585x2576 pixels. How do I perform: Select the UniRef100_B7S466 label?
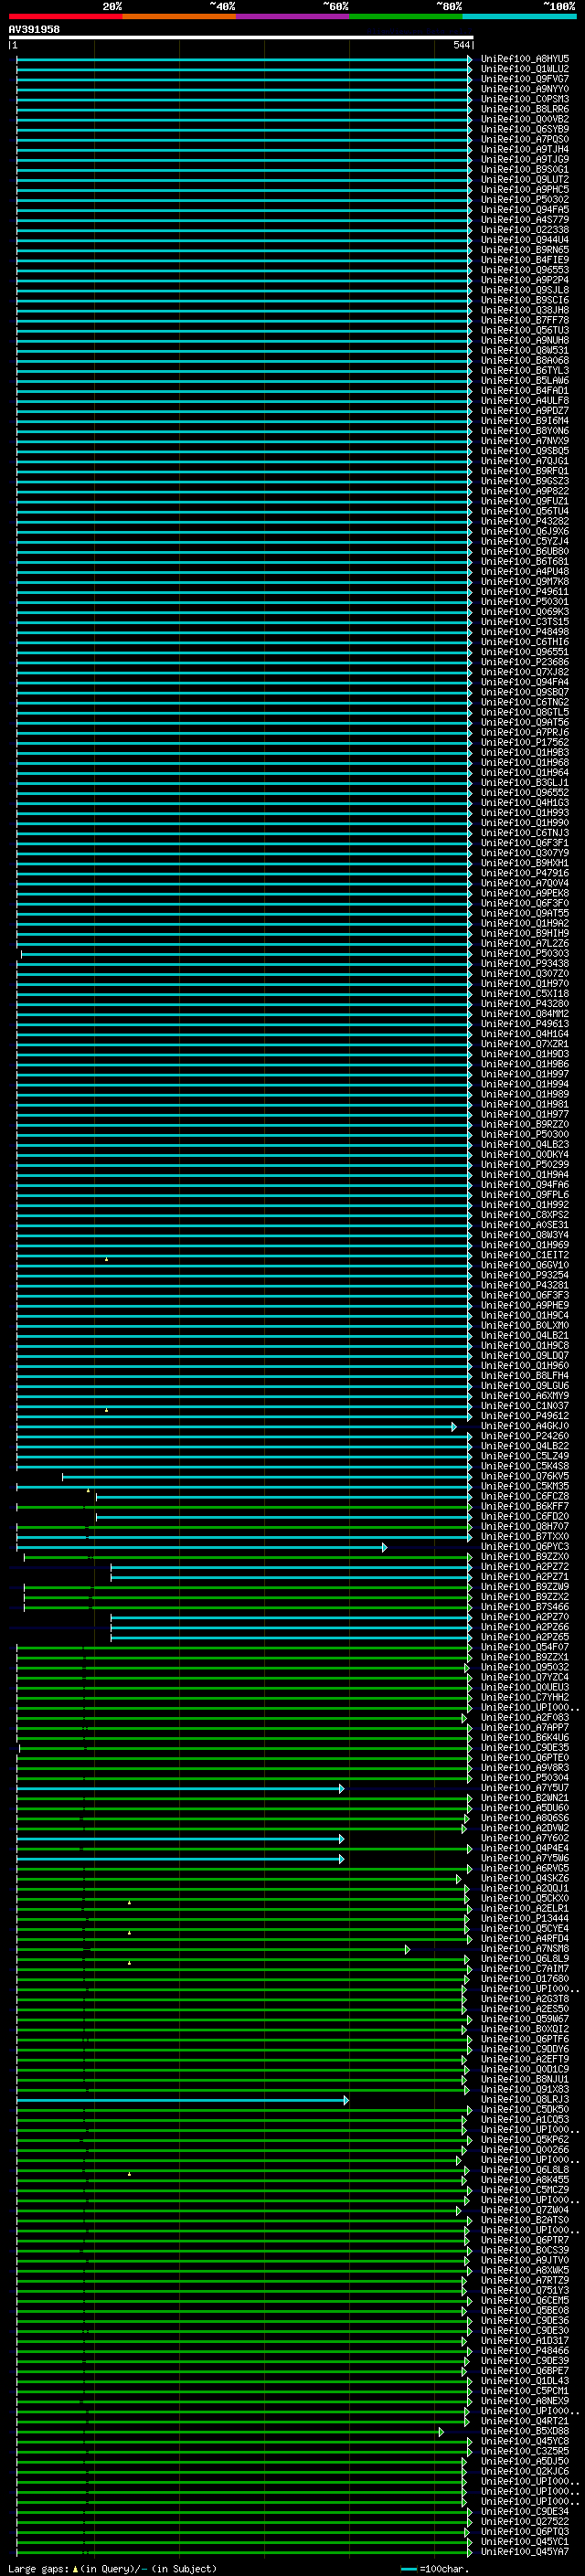(x=524, y=1607)
